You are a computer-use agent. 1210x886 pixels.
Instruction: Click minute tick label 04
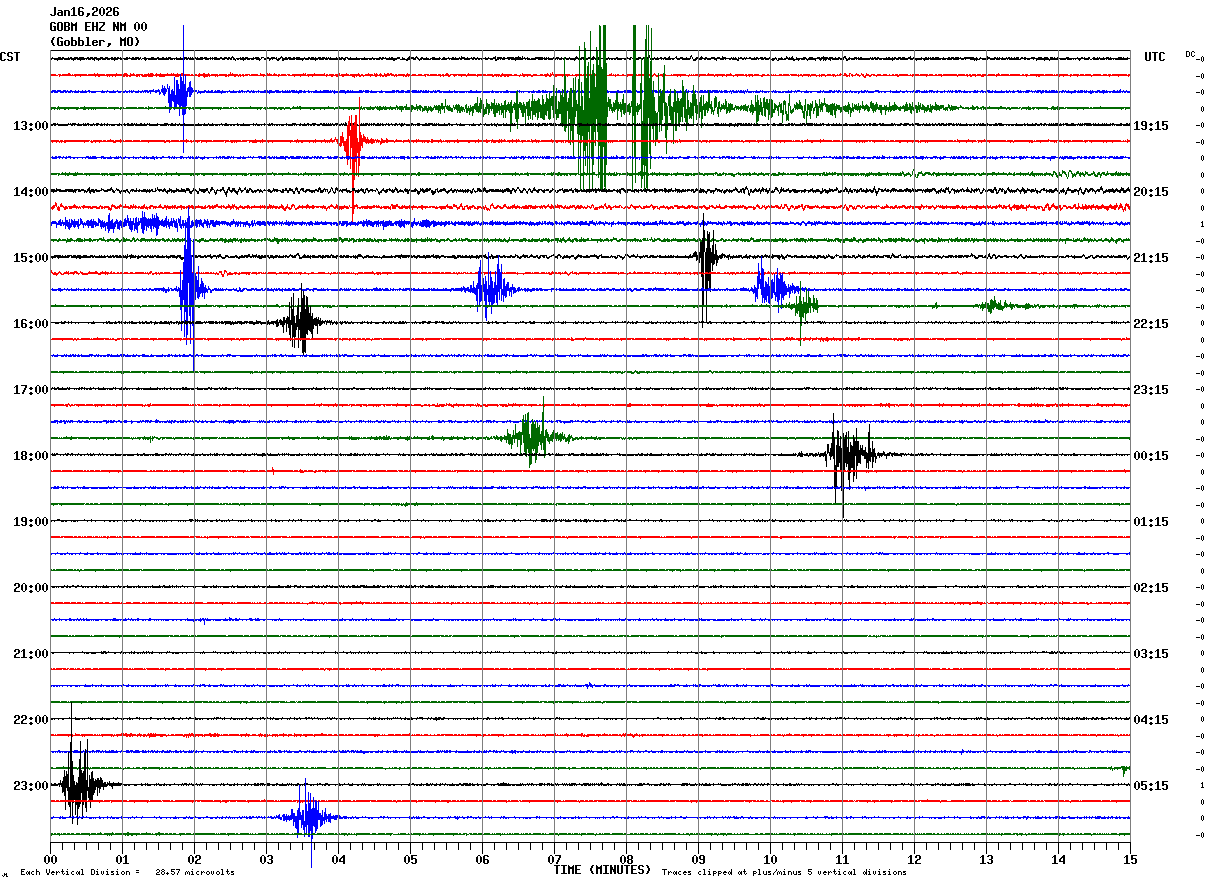[338, 859]
